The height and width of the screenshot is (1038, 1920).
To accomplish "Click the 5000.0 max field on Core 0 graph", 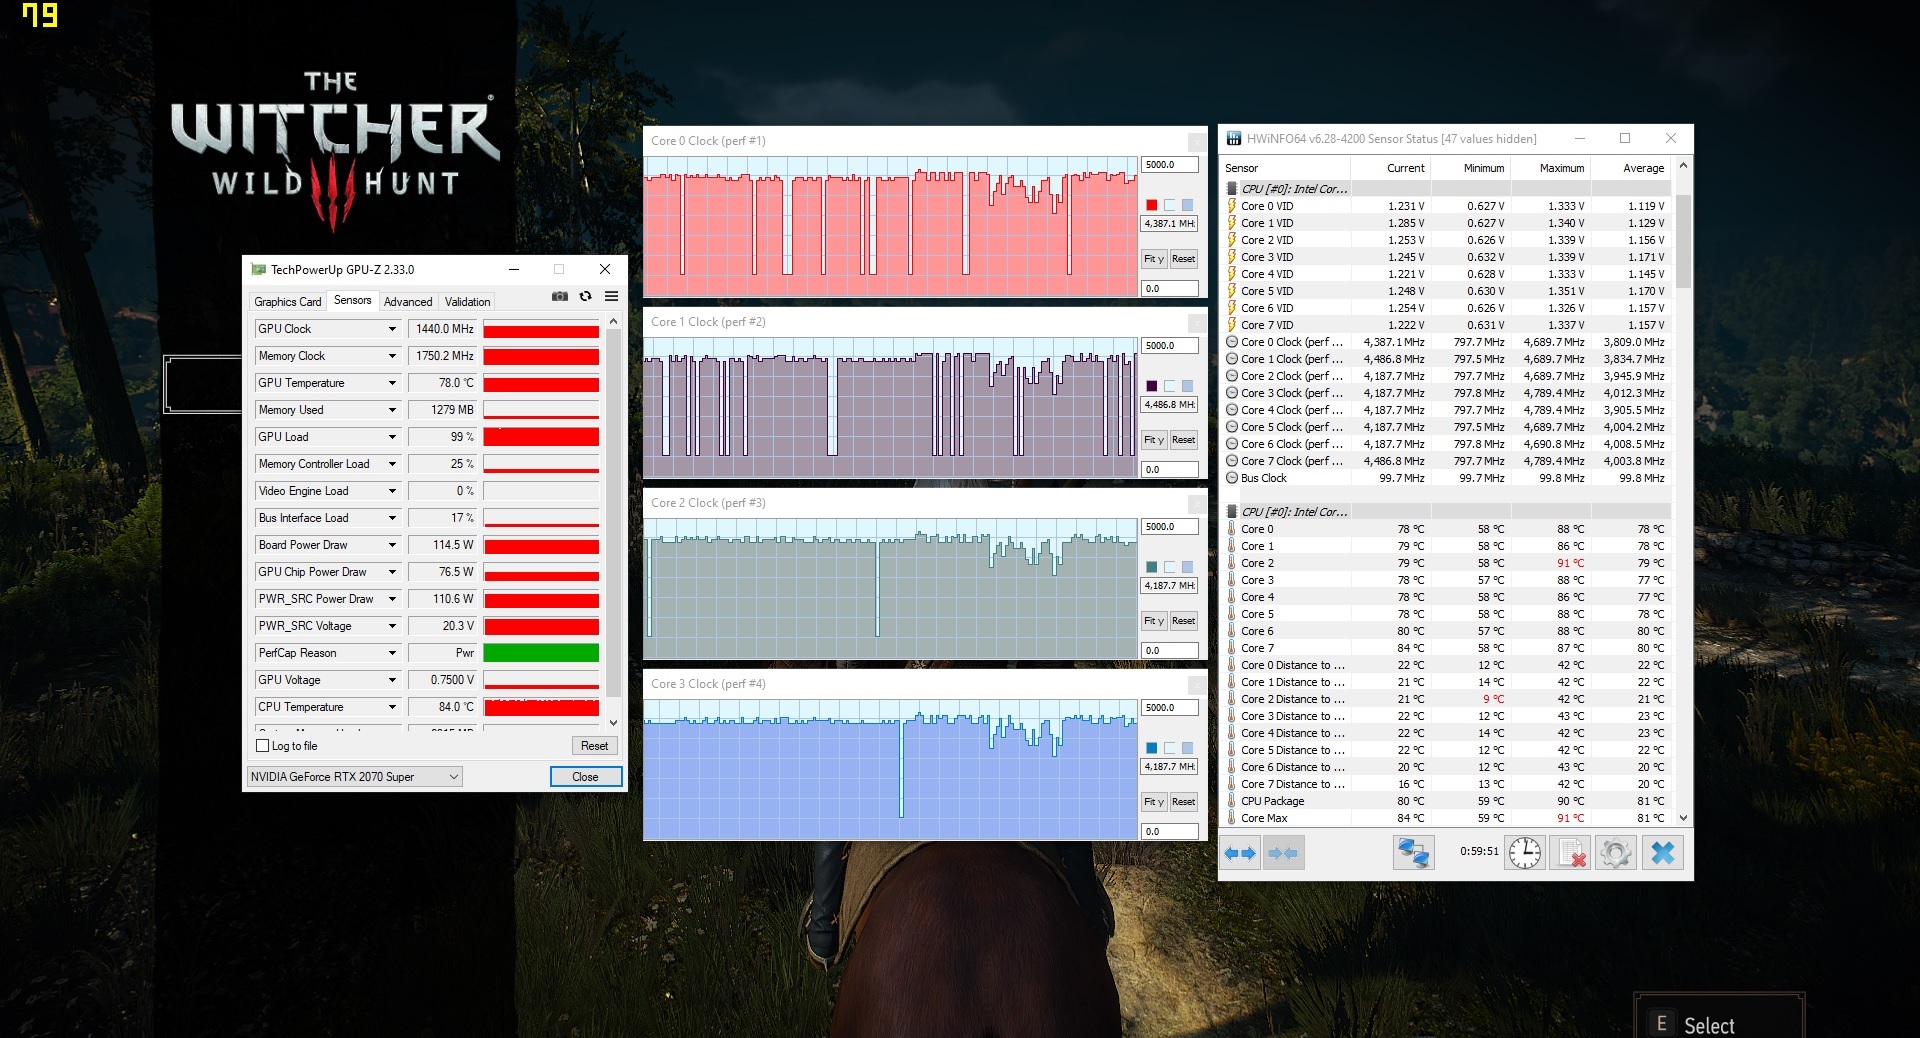I will (1169, 165).
